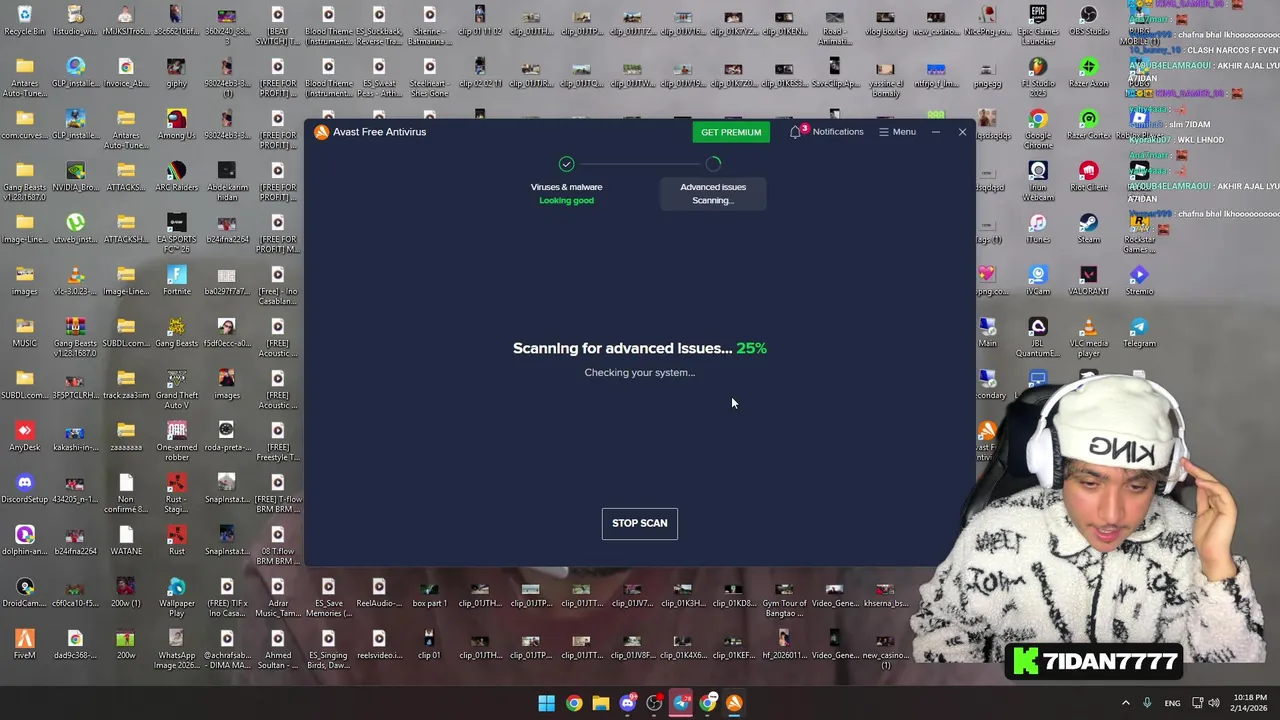Click the Avast Free Antivirus logo

[x=321, y=132]
